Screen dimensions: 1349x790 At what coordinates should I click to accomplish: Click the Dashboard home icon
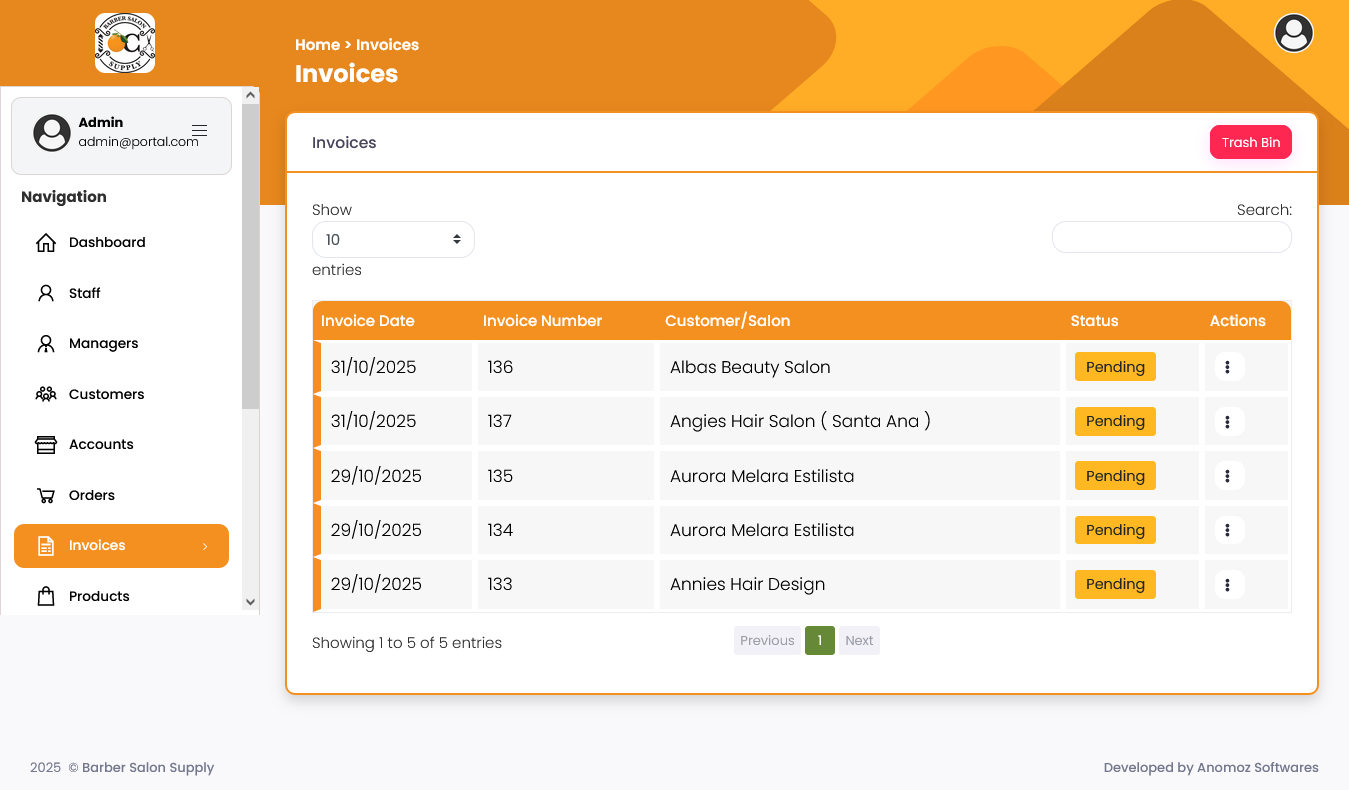click(x=46, y=243)
